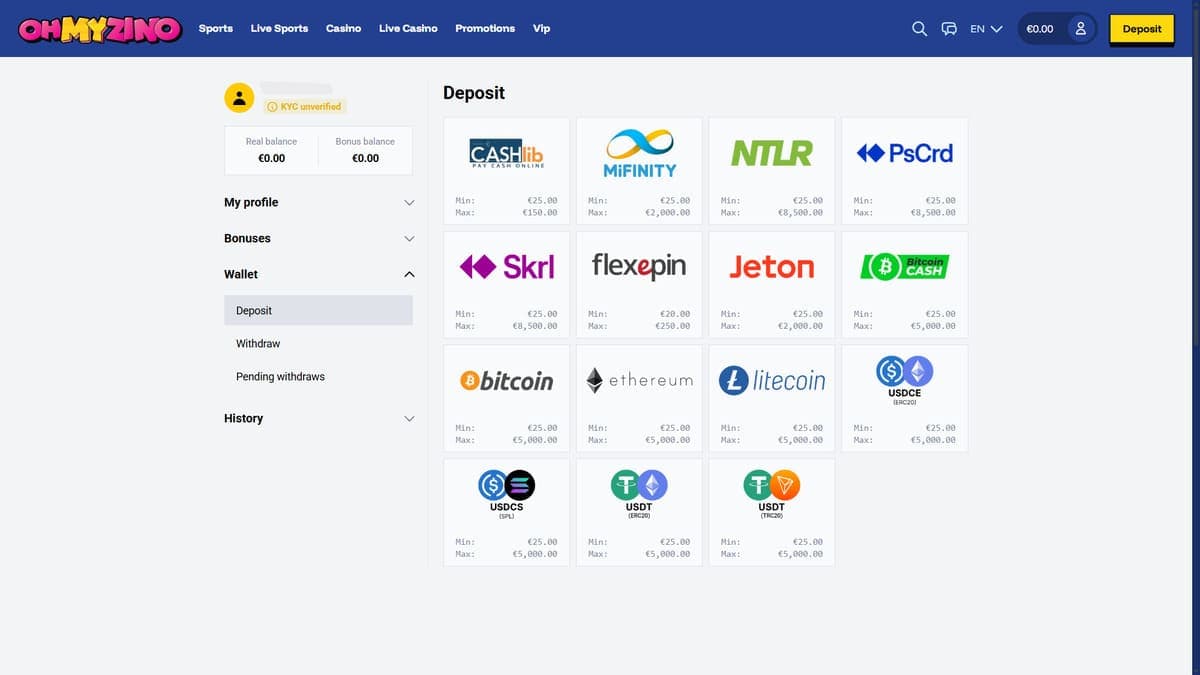Click the Deposit page heading
This screenshot has height=675, width=1200.
(x=474, y=93)
